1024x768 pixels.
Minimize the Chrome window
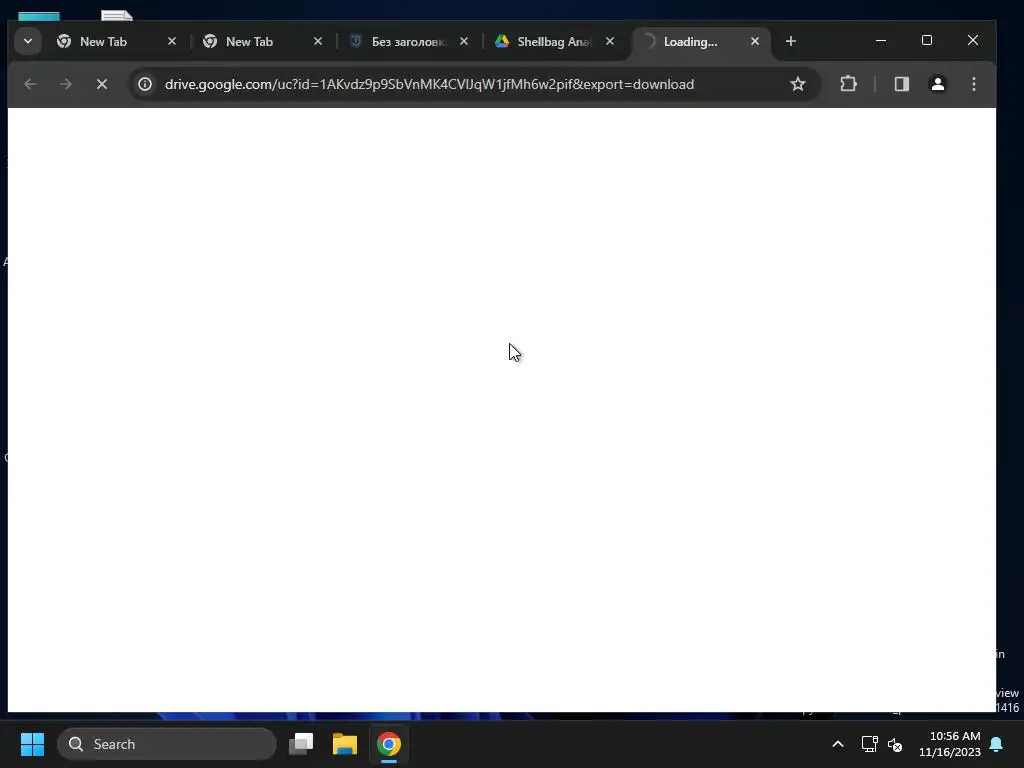[x=881, y=40]
